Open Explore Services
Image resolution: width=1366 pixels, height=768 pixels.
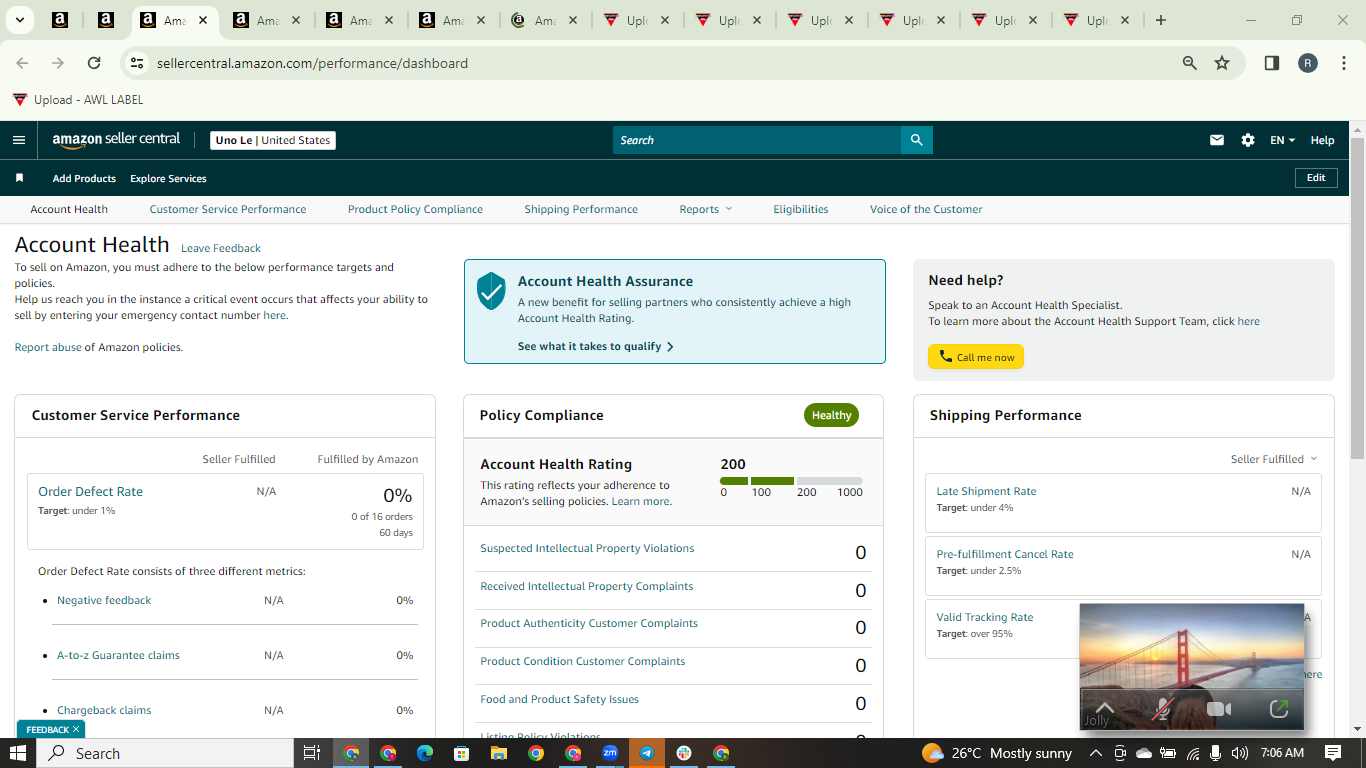click(x=168, y=178)
